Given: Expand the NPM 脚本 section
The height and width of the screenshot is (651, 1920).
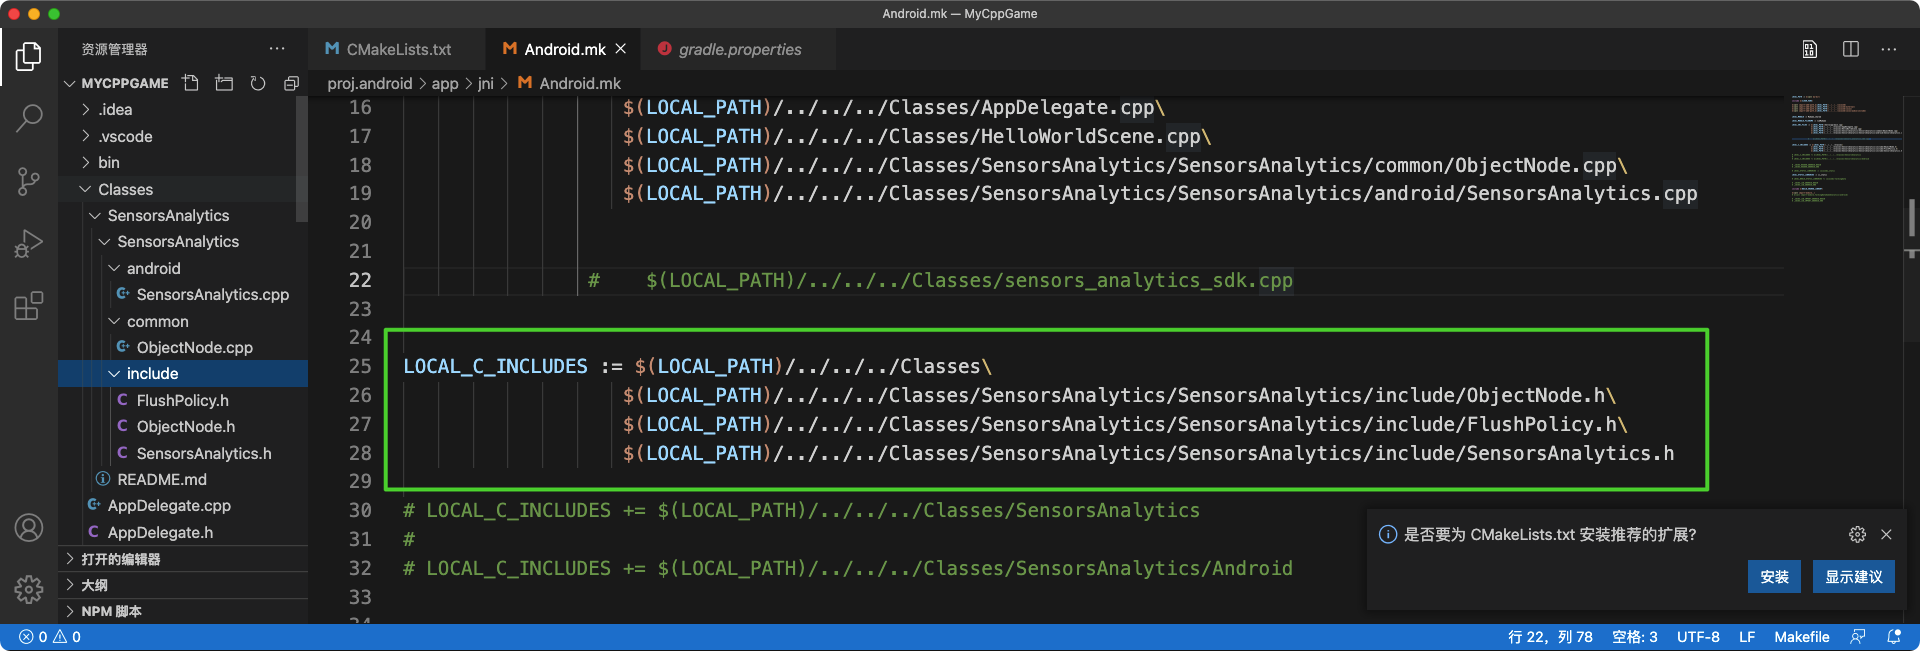Looking at the screenshot, I should point(183,611).
